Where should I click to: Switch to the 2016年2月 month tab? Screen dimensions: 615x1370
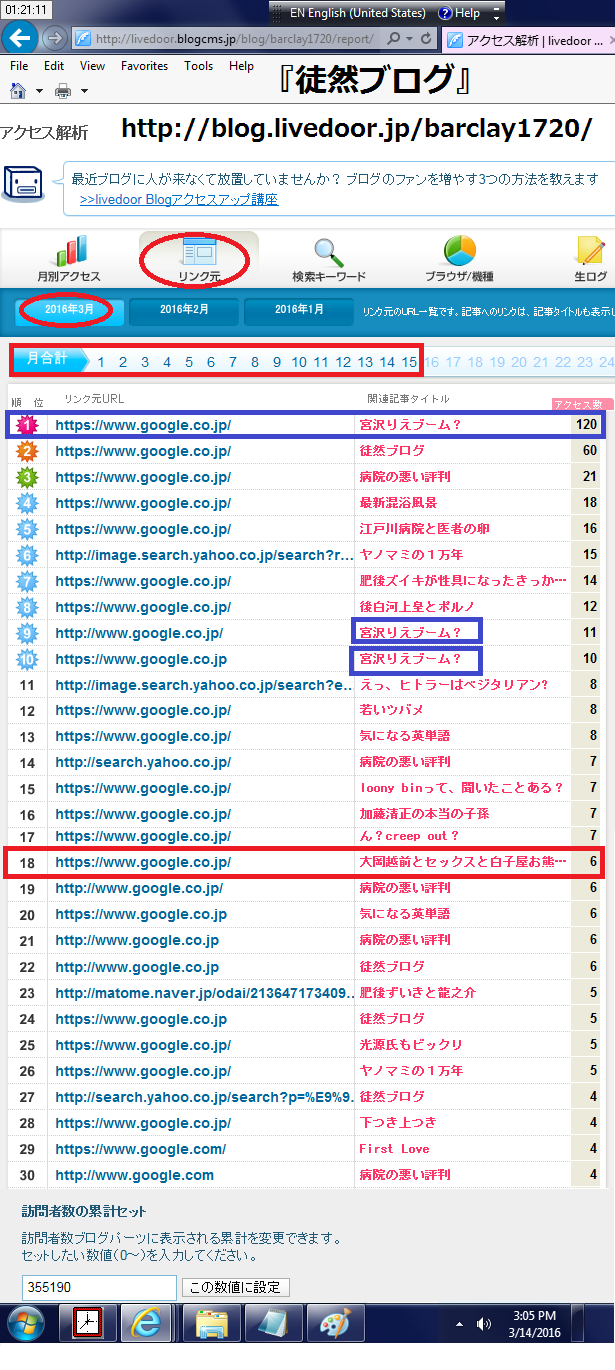pos(184,310)
